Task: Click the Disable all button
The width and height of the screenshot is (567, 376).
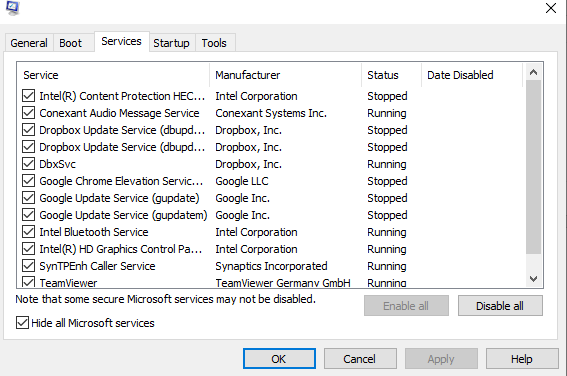Action: [500, 306]
